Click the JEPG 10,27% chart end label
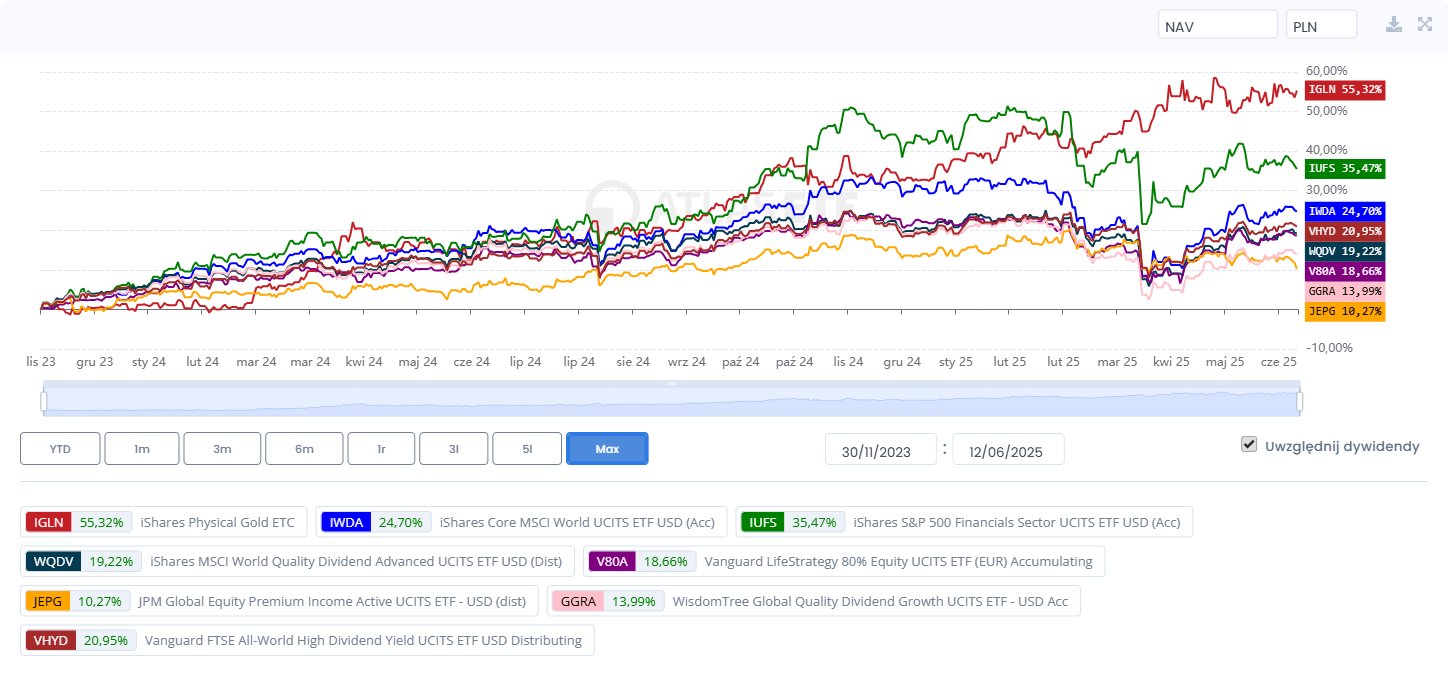Viewport: 1448px width, 680px height. click(1345, 311)
